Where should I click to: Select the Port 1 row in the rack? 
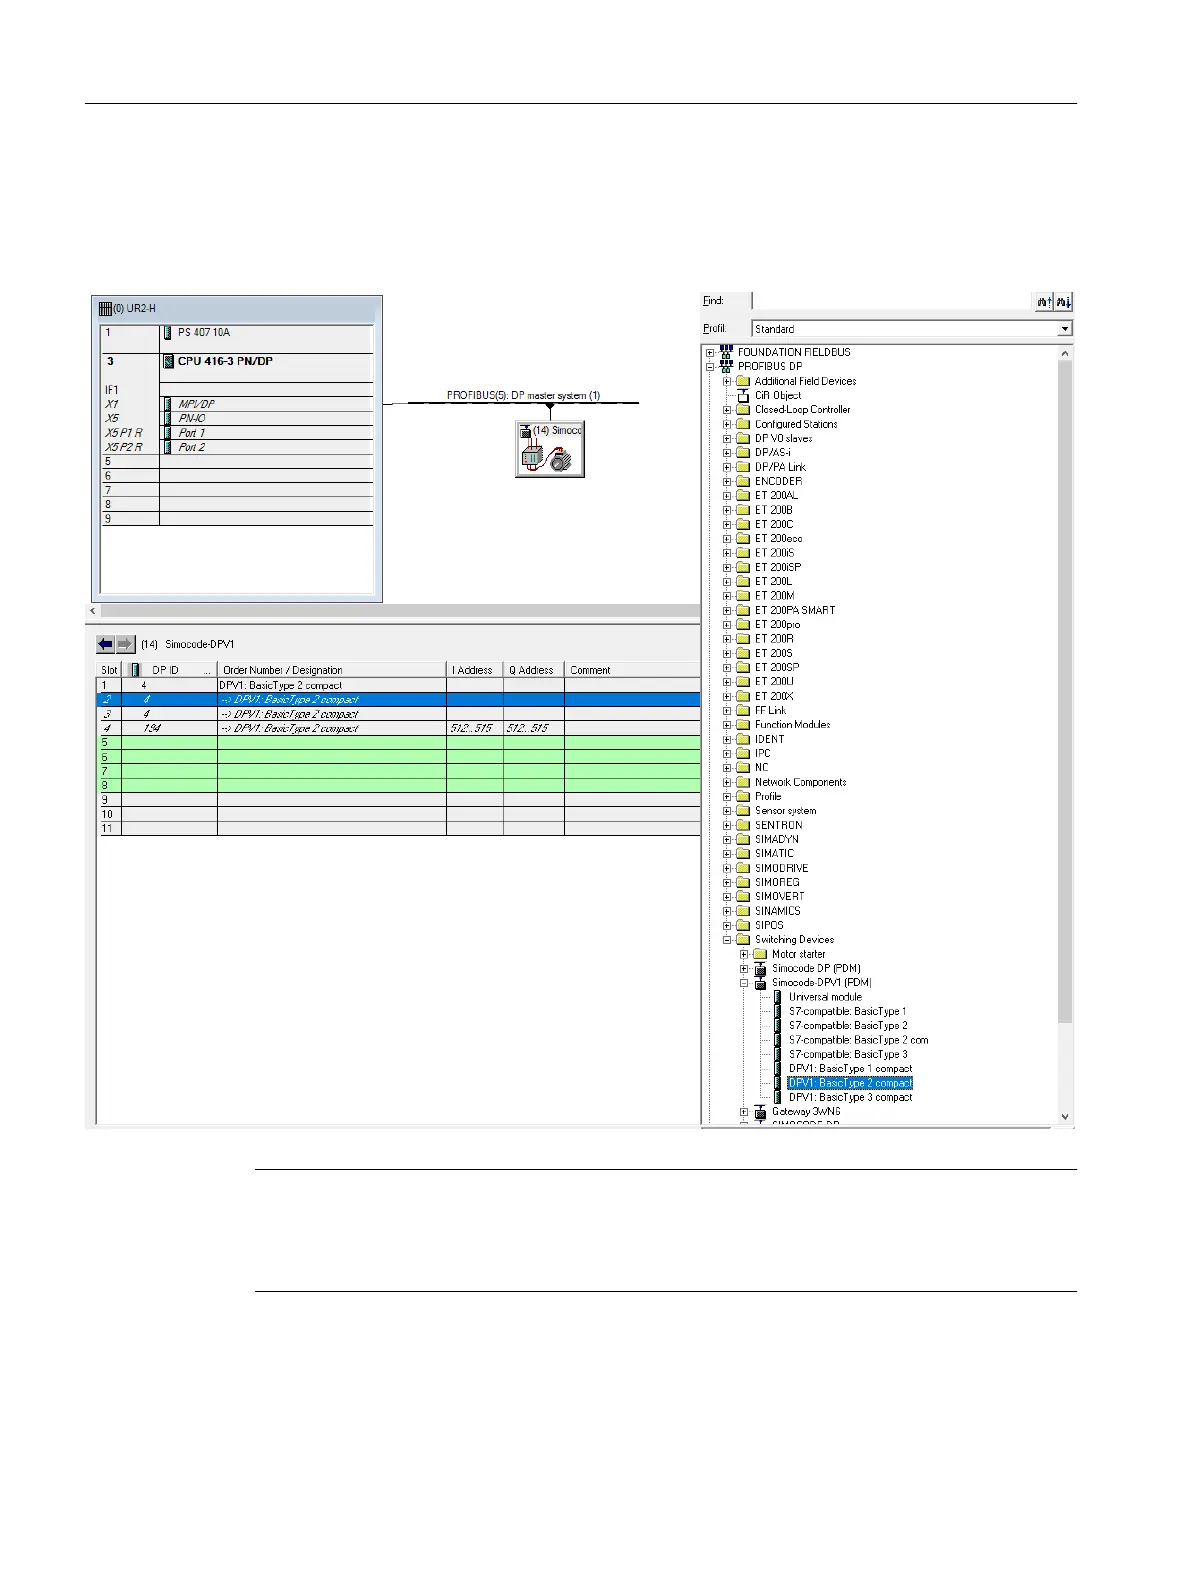pyautogui.click(x=237, y=433)
